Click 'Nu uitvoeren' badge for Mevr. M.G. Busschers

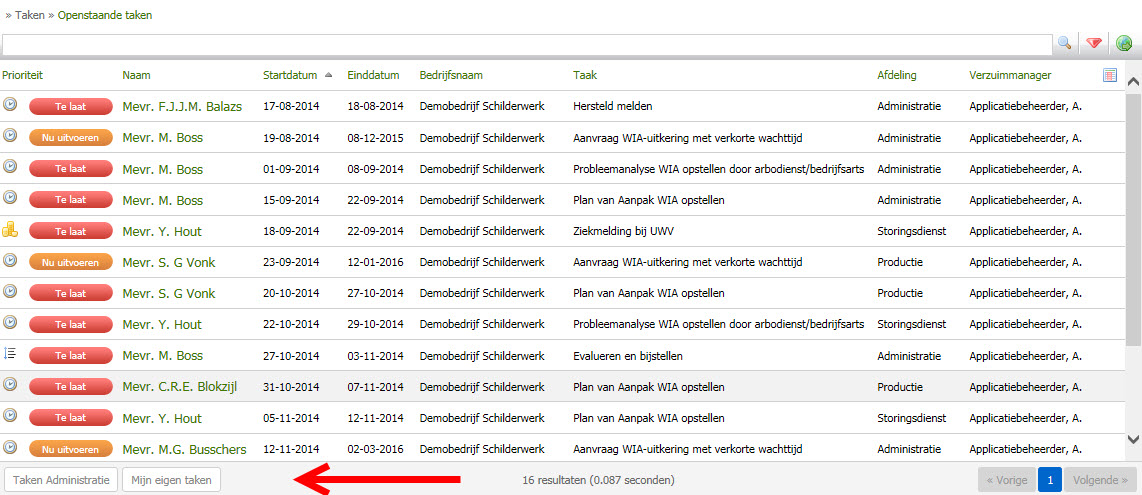[70, 448]
